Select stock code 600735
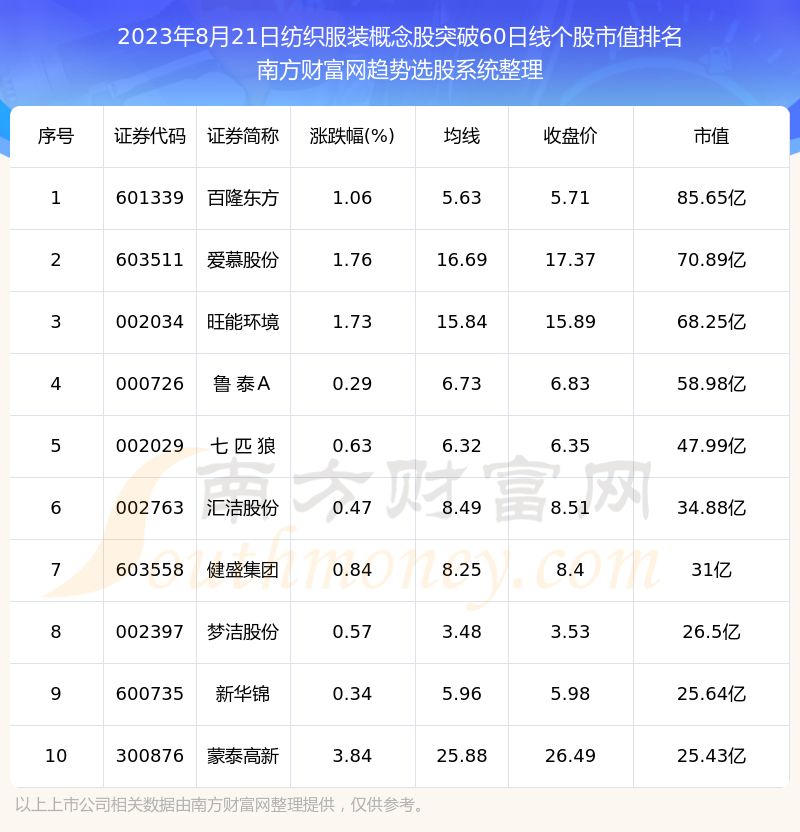The height and width of the screenshot is (832, 800). [150, 694]
